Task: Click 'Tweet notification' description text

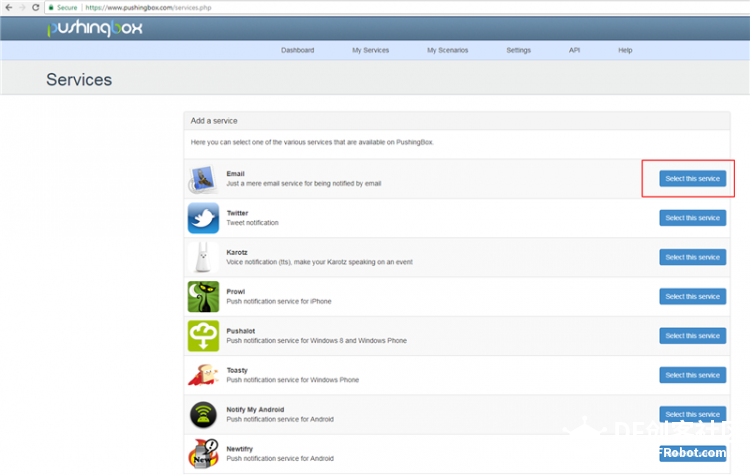Action: click(252, 222)
